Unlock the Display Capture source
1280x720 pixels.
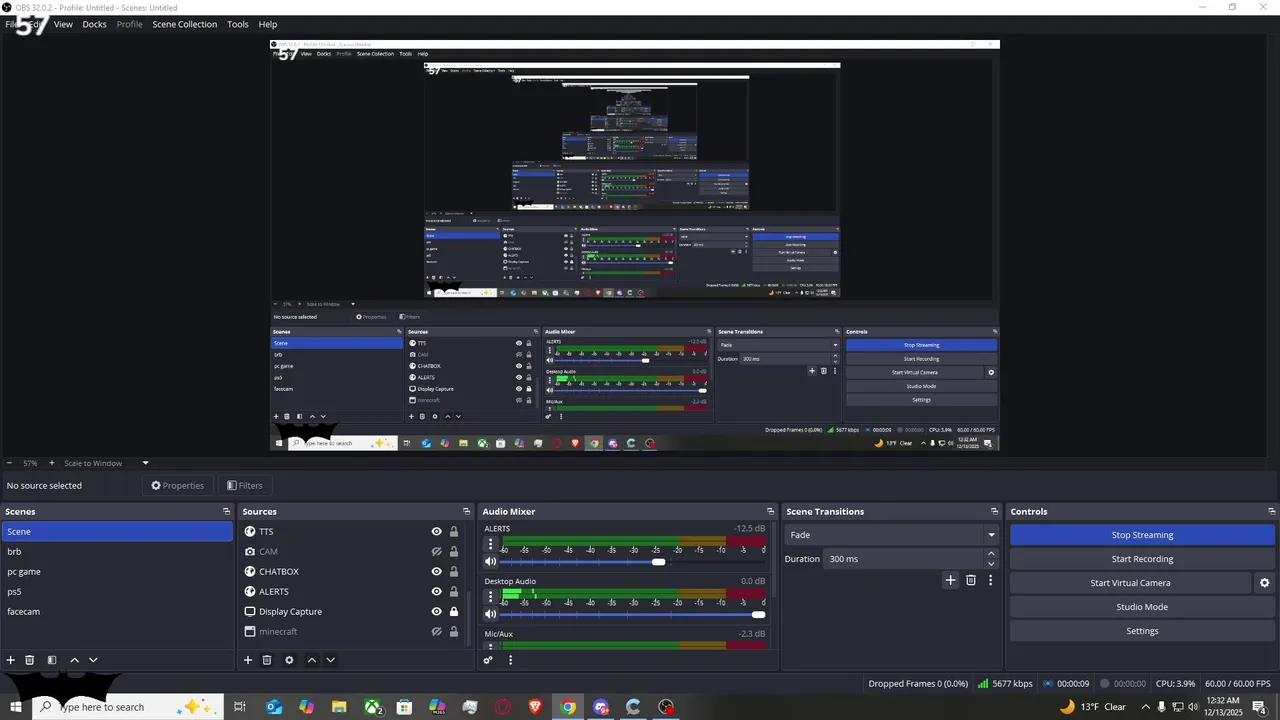[454, 612]
